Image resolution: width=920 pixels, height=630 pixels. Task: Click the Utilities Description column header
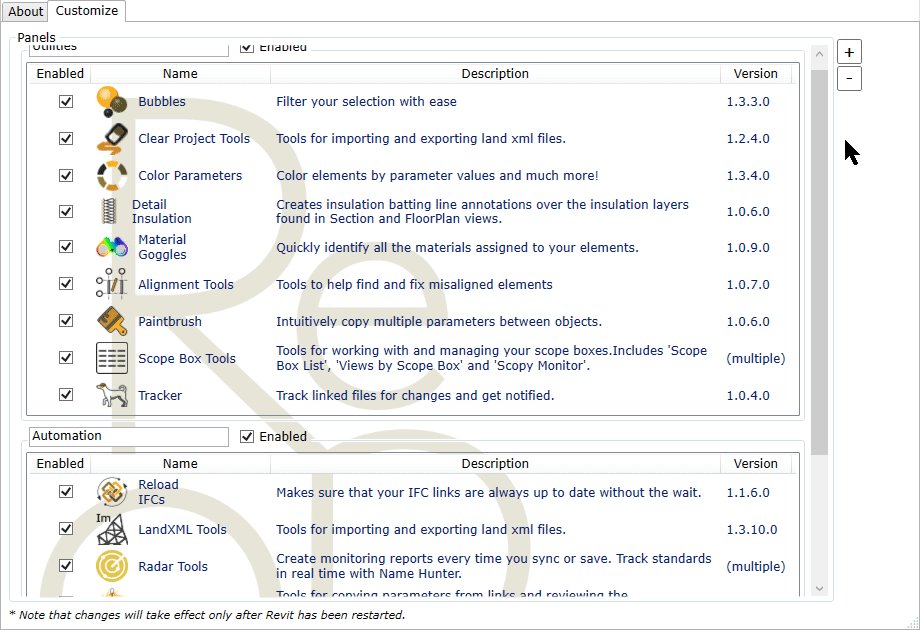coord(495,73)
